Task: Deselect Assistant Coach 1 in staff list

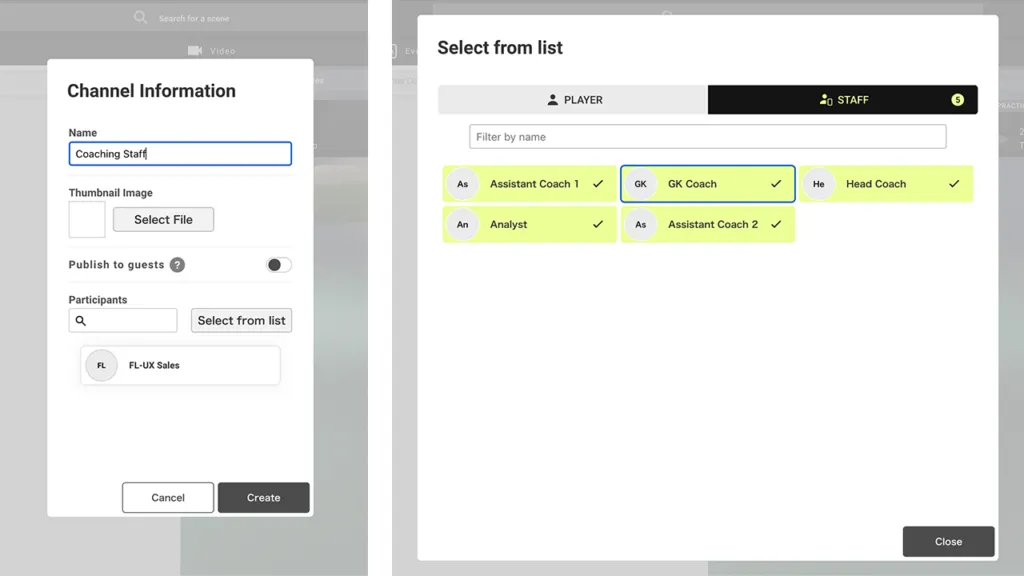Action: click(530, 184)
